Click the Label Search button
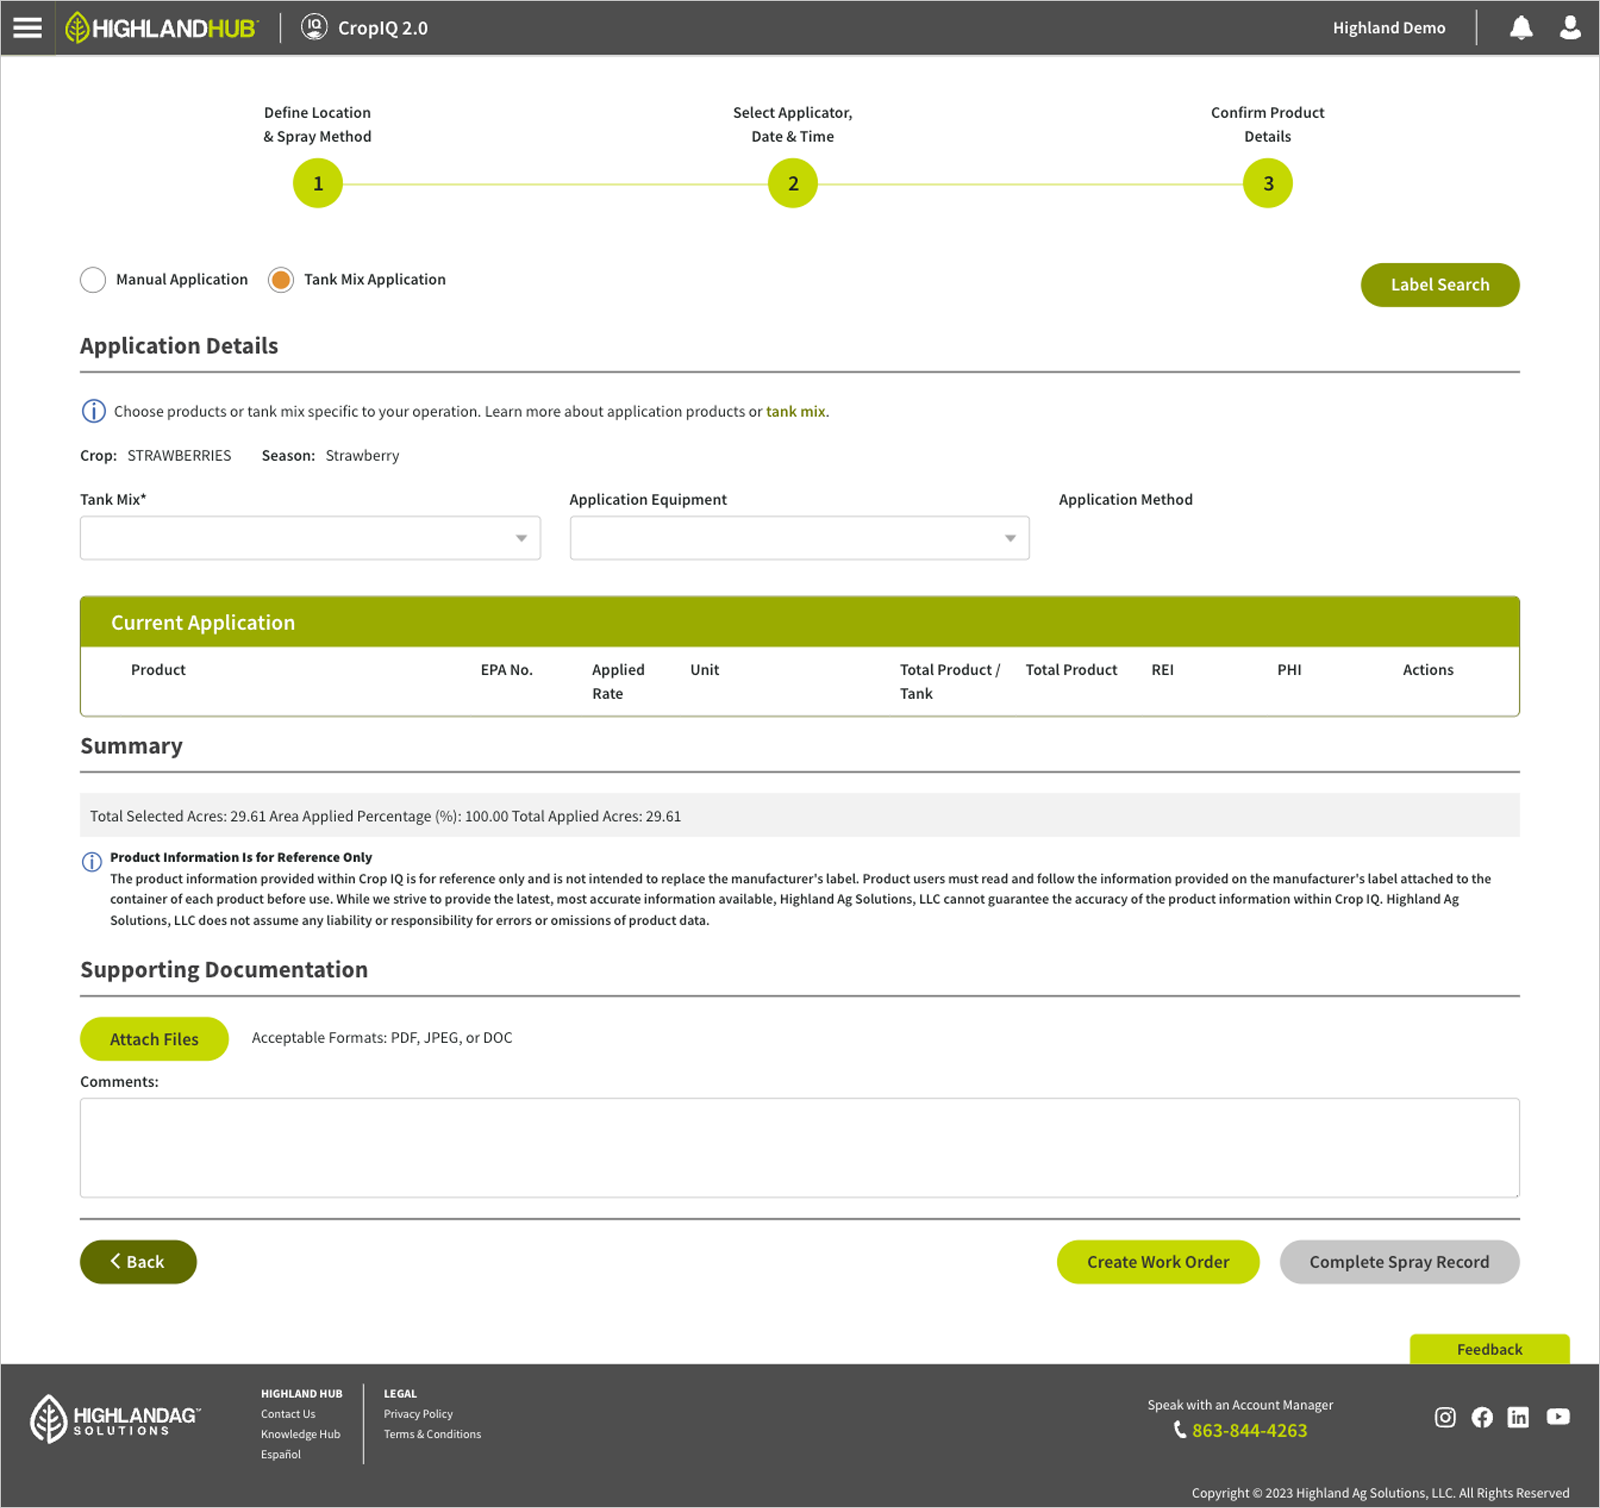 (x=1439, y=285)
